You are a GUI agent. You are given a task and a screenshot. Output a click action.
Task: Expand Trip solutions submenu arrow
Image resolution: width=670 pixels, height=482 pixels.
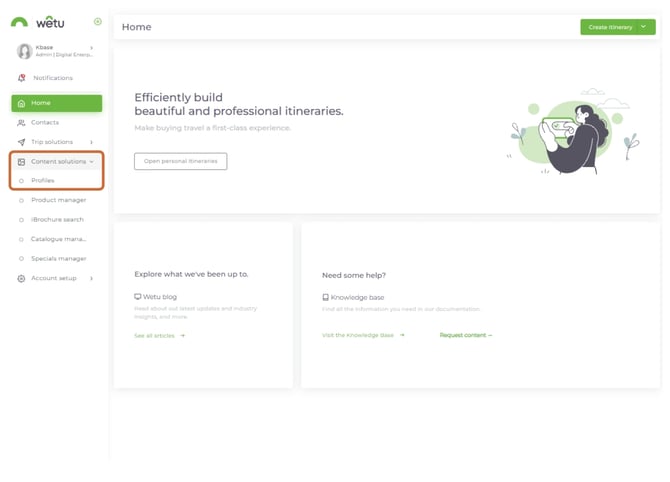pyautogui.click(x=91, y=142)
